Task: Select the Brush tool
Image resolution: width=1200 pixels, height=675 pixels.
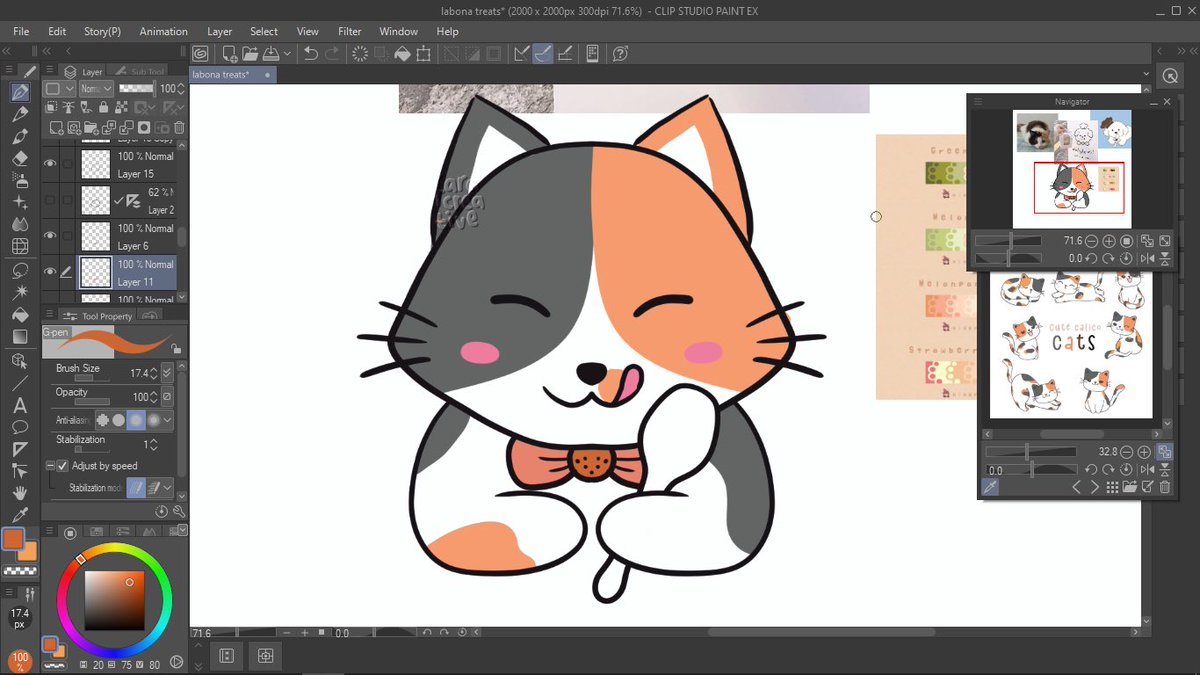Action: 19,136
